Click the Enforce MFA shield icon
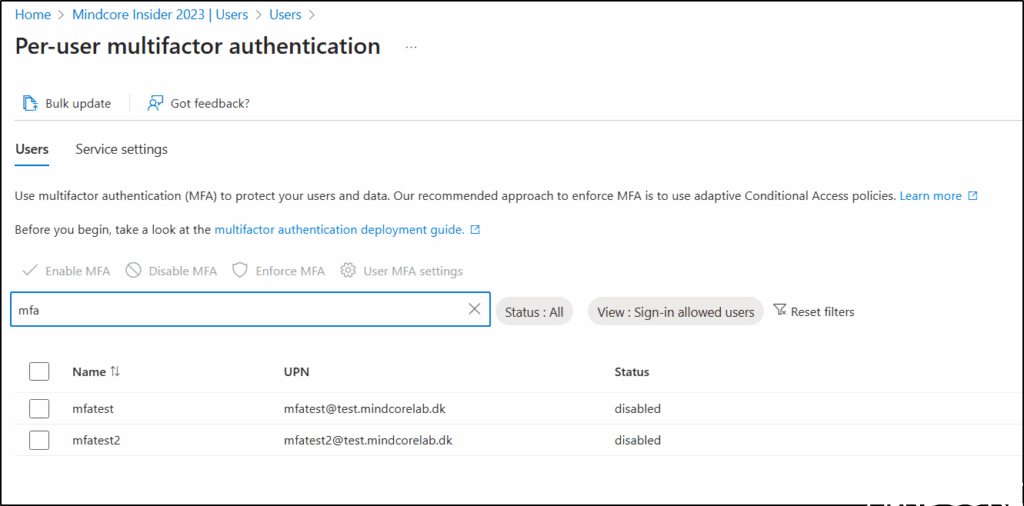This screenshot has height=506, width=1024. 240,271
